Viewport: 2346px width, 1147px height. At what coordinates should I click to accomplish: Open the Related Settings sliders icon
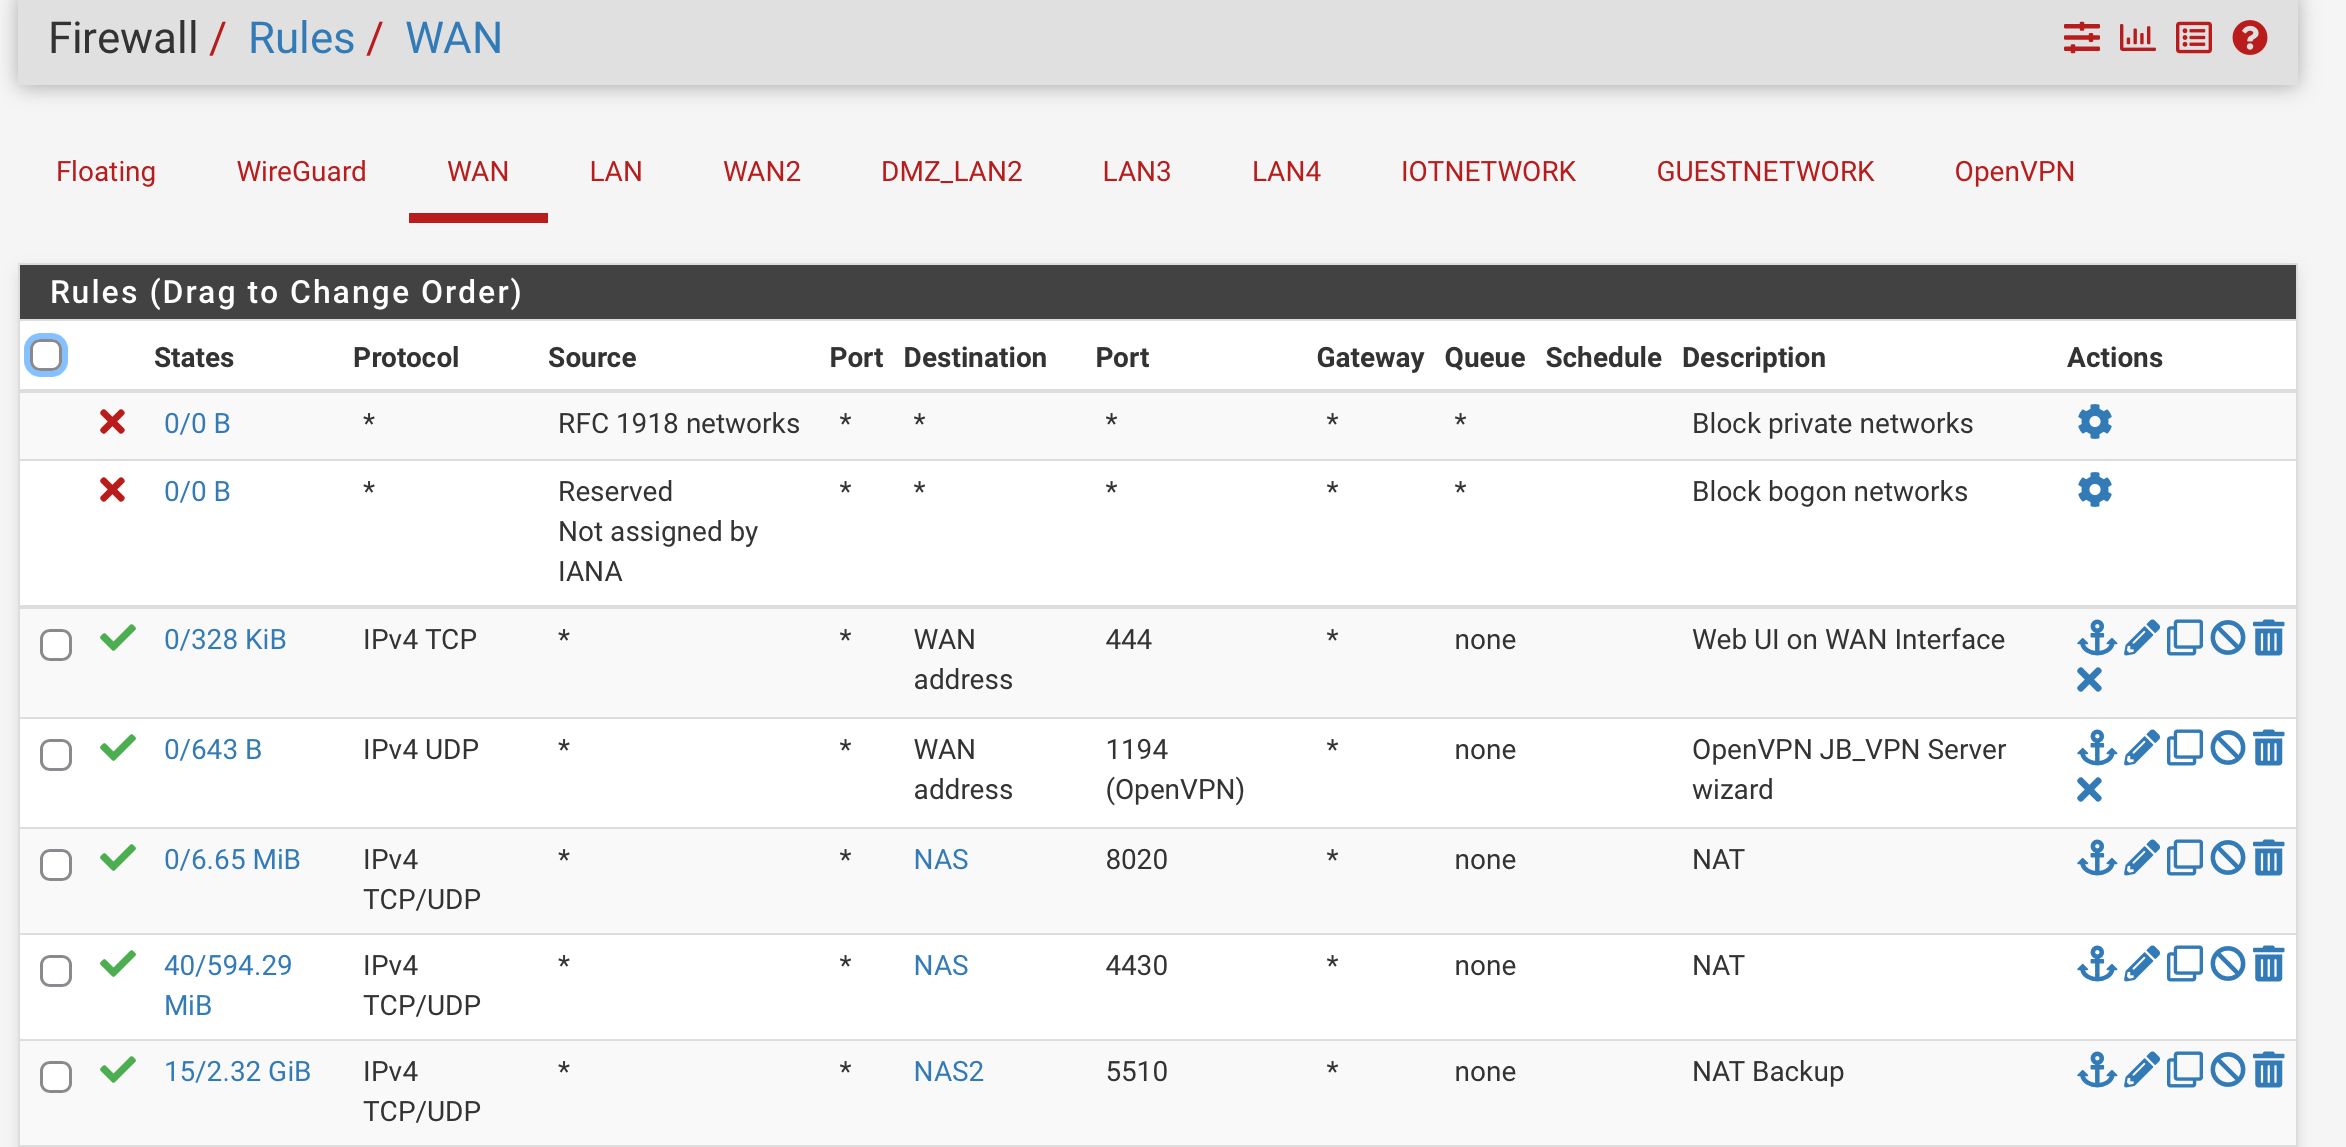pos(2081,38)
